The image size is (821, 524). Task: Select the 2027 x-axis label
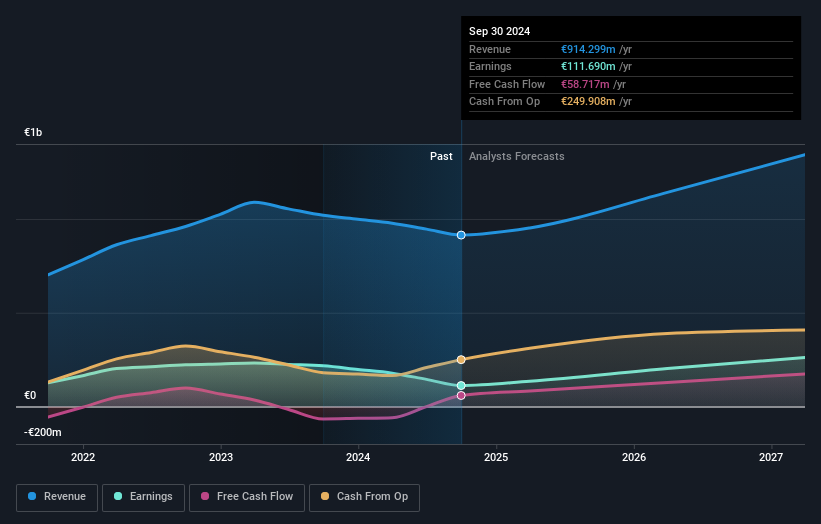pos(771,458)
